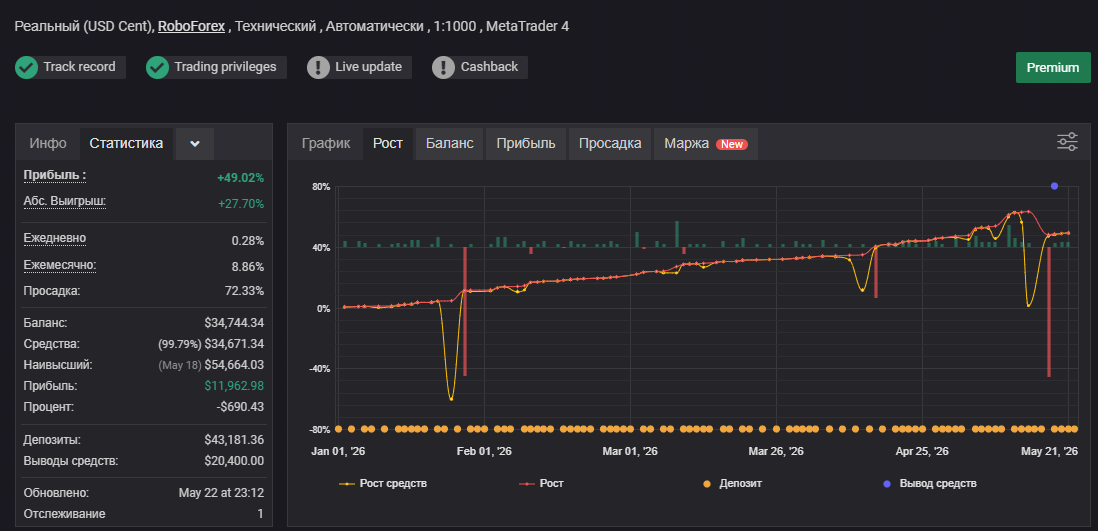1098x531 pixels.
Task: Show the Просадка chart tab
Action: tap(610, 144)
